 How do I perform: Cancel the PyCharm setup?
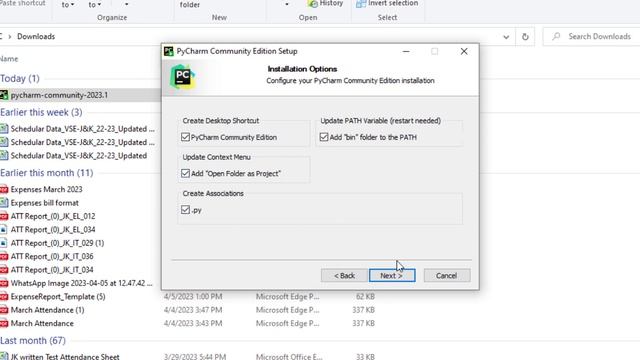(x=447, y=276)
